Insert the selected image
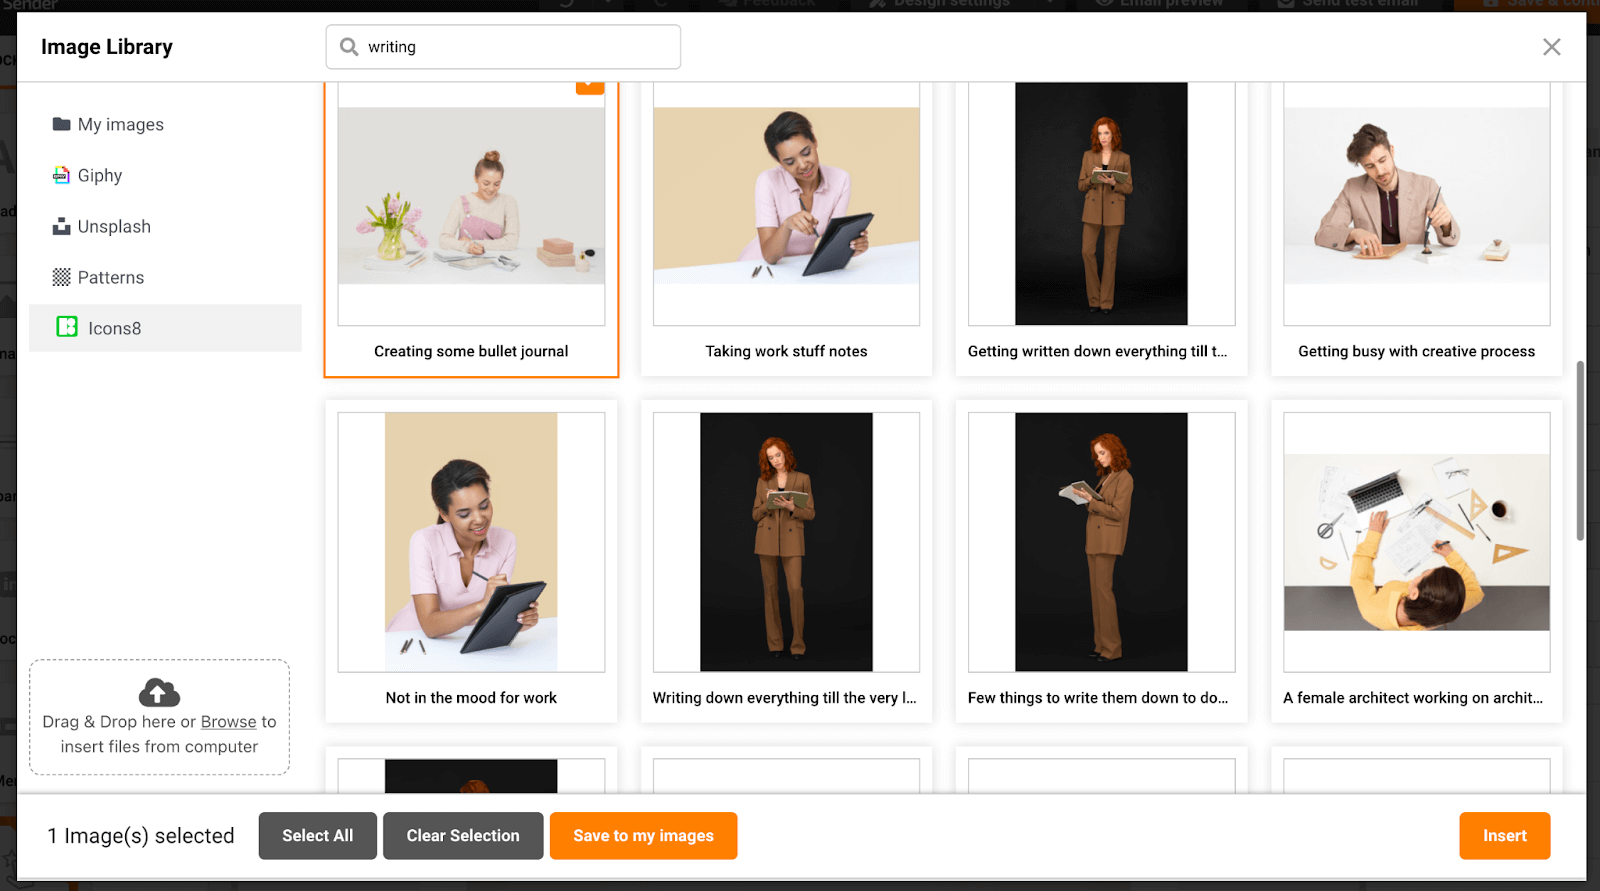Image resolution: width=1600 pixels, height=891 pixels. 1504,836
